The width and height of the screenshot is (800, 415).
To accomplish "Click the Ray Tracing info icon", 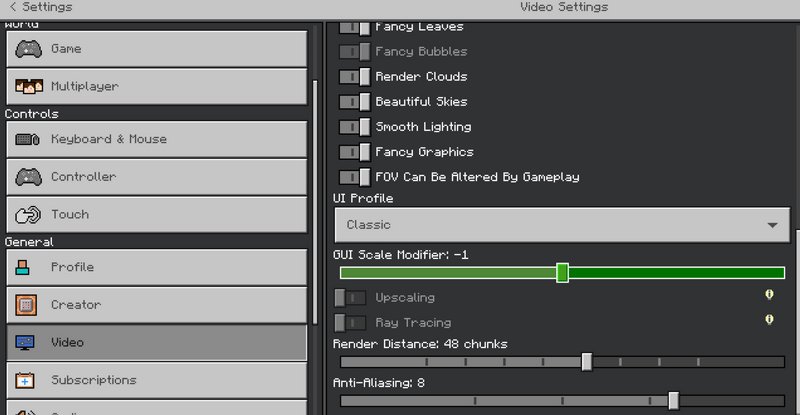I will click(x=769, y=320).
